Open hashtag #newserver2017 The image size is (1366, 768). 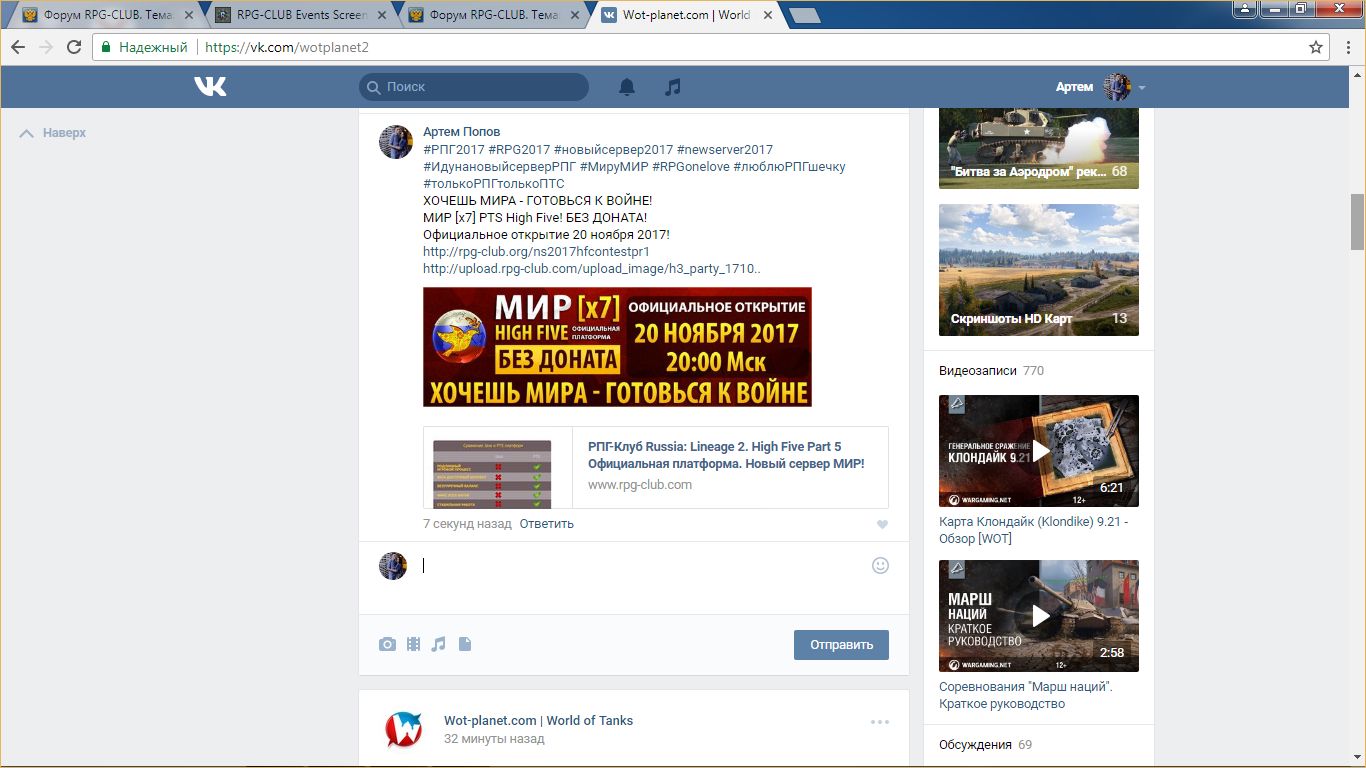point(725,150)
